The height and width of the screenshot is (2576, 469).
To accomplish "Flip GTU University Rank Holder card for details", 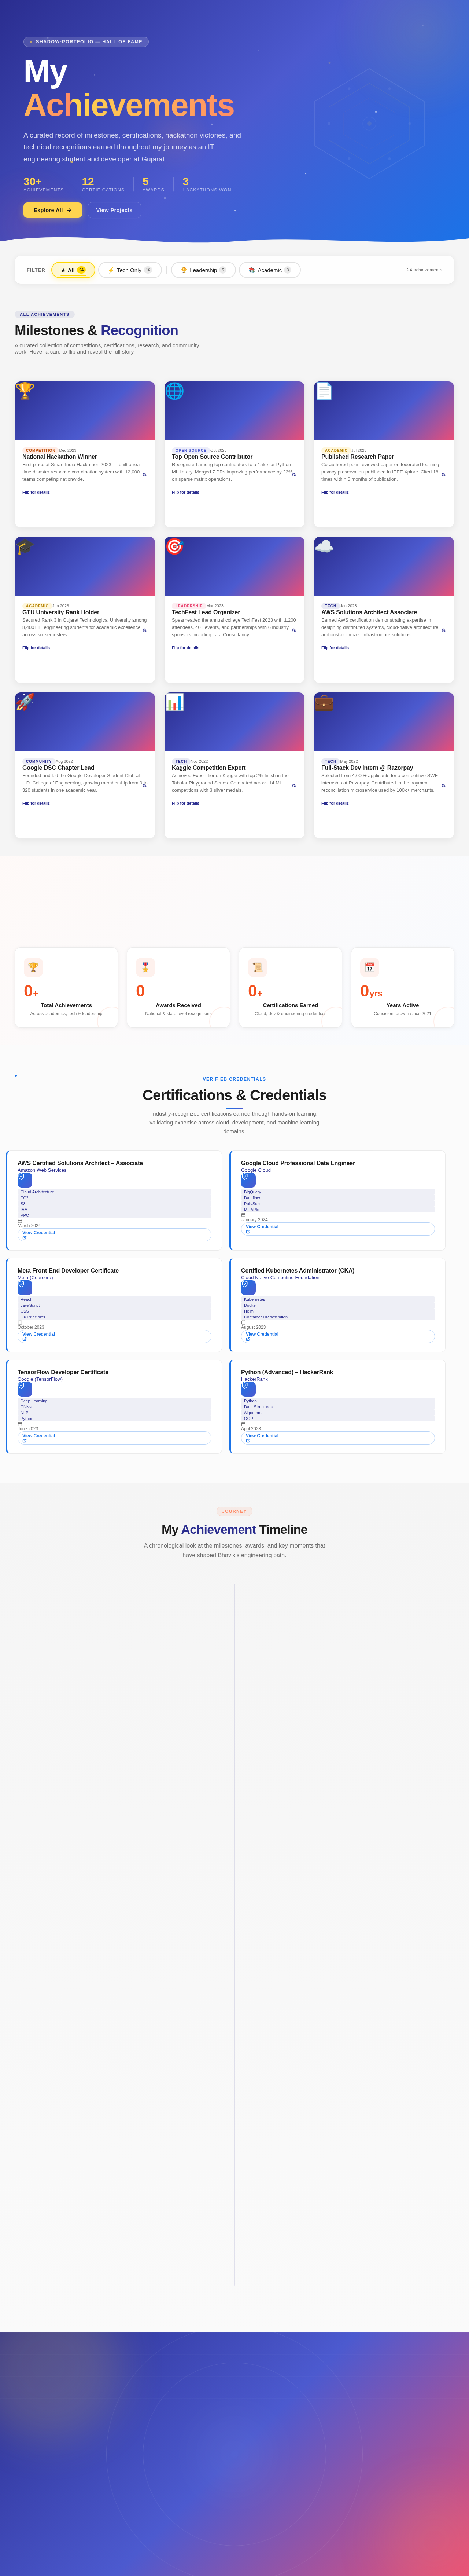I will [x=36, y=648].
